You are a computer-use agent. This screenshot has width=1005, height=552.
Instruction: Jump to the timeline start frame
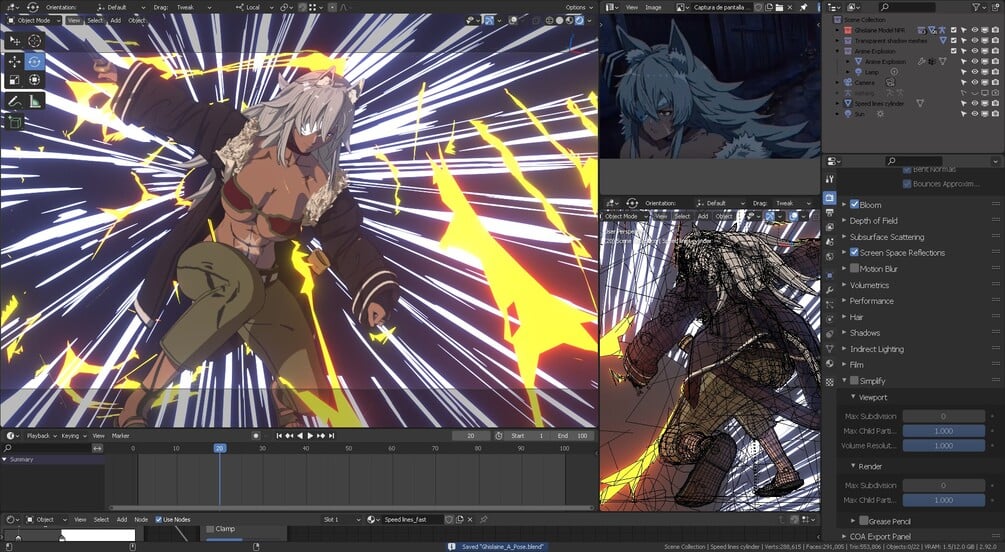(279, 435)
